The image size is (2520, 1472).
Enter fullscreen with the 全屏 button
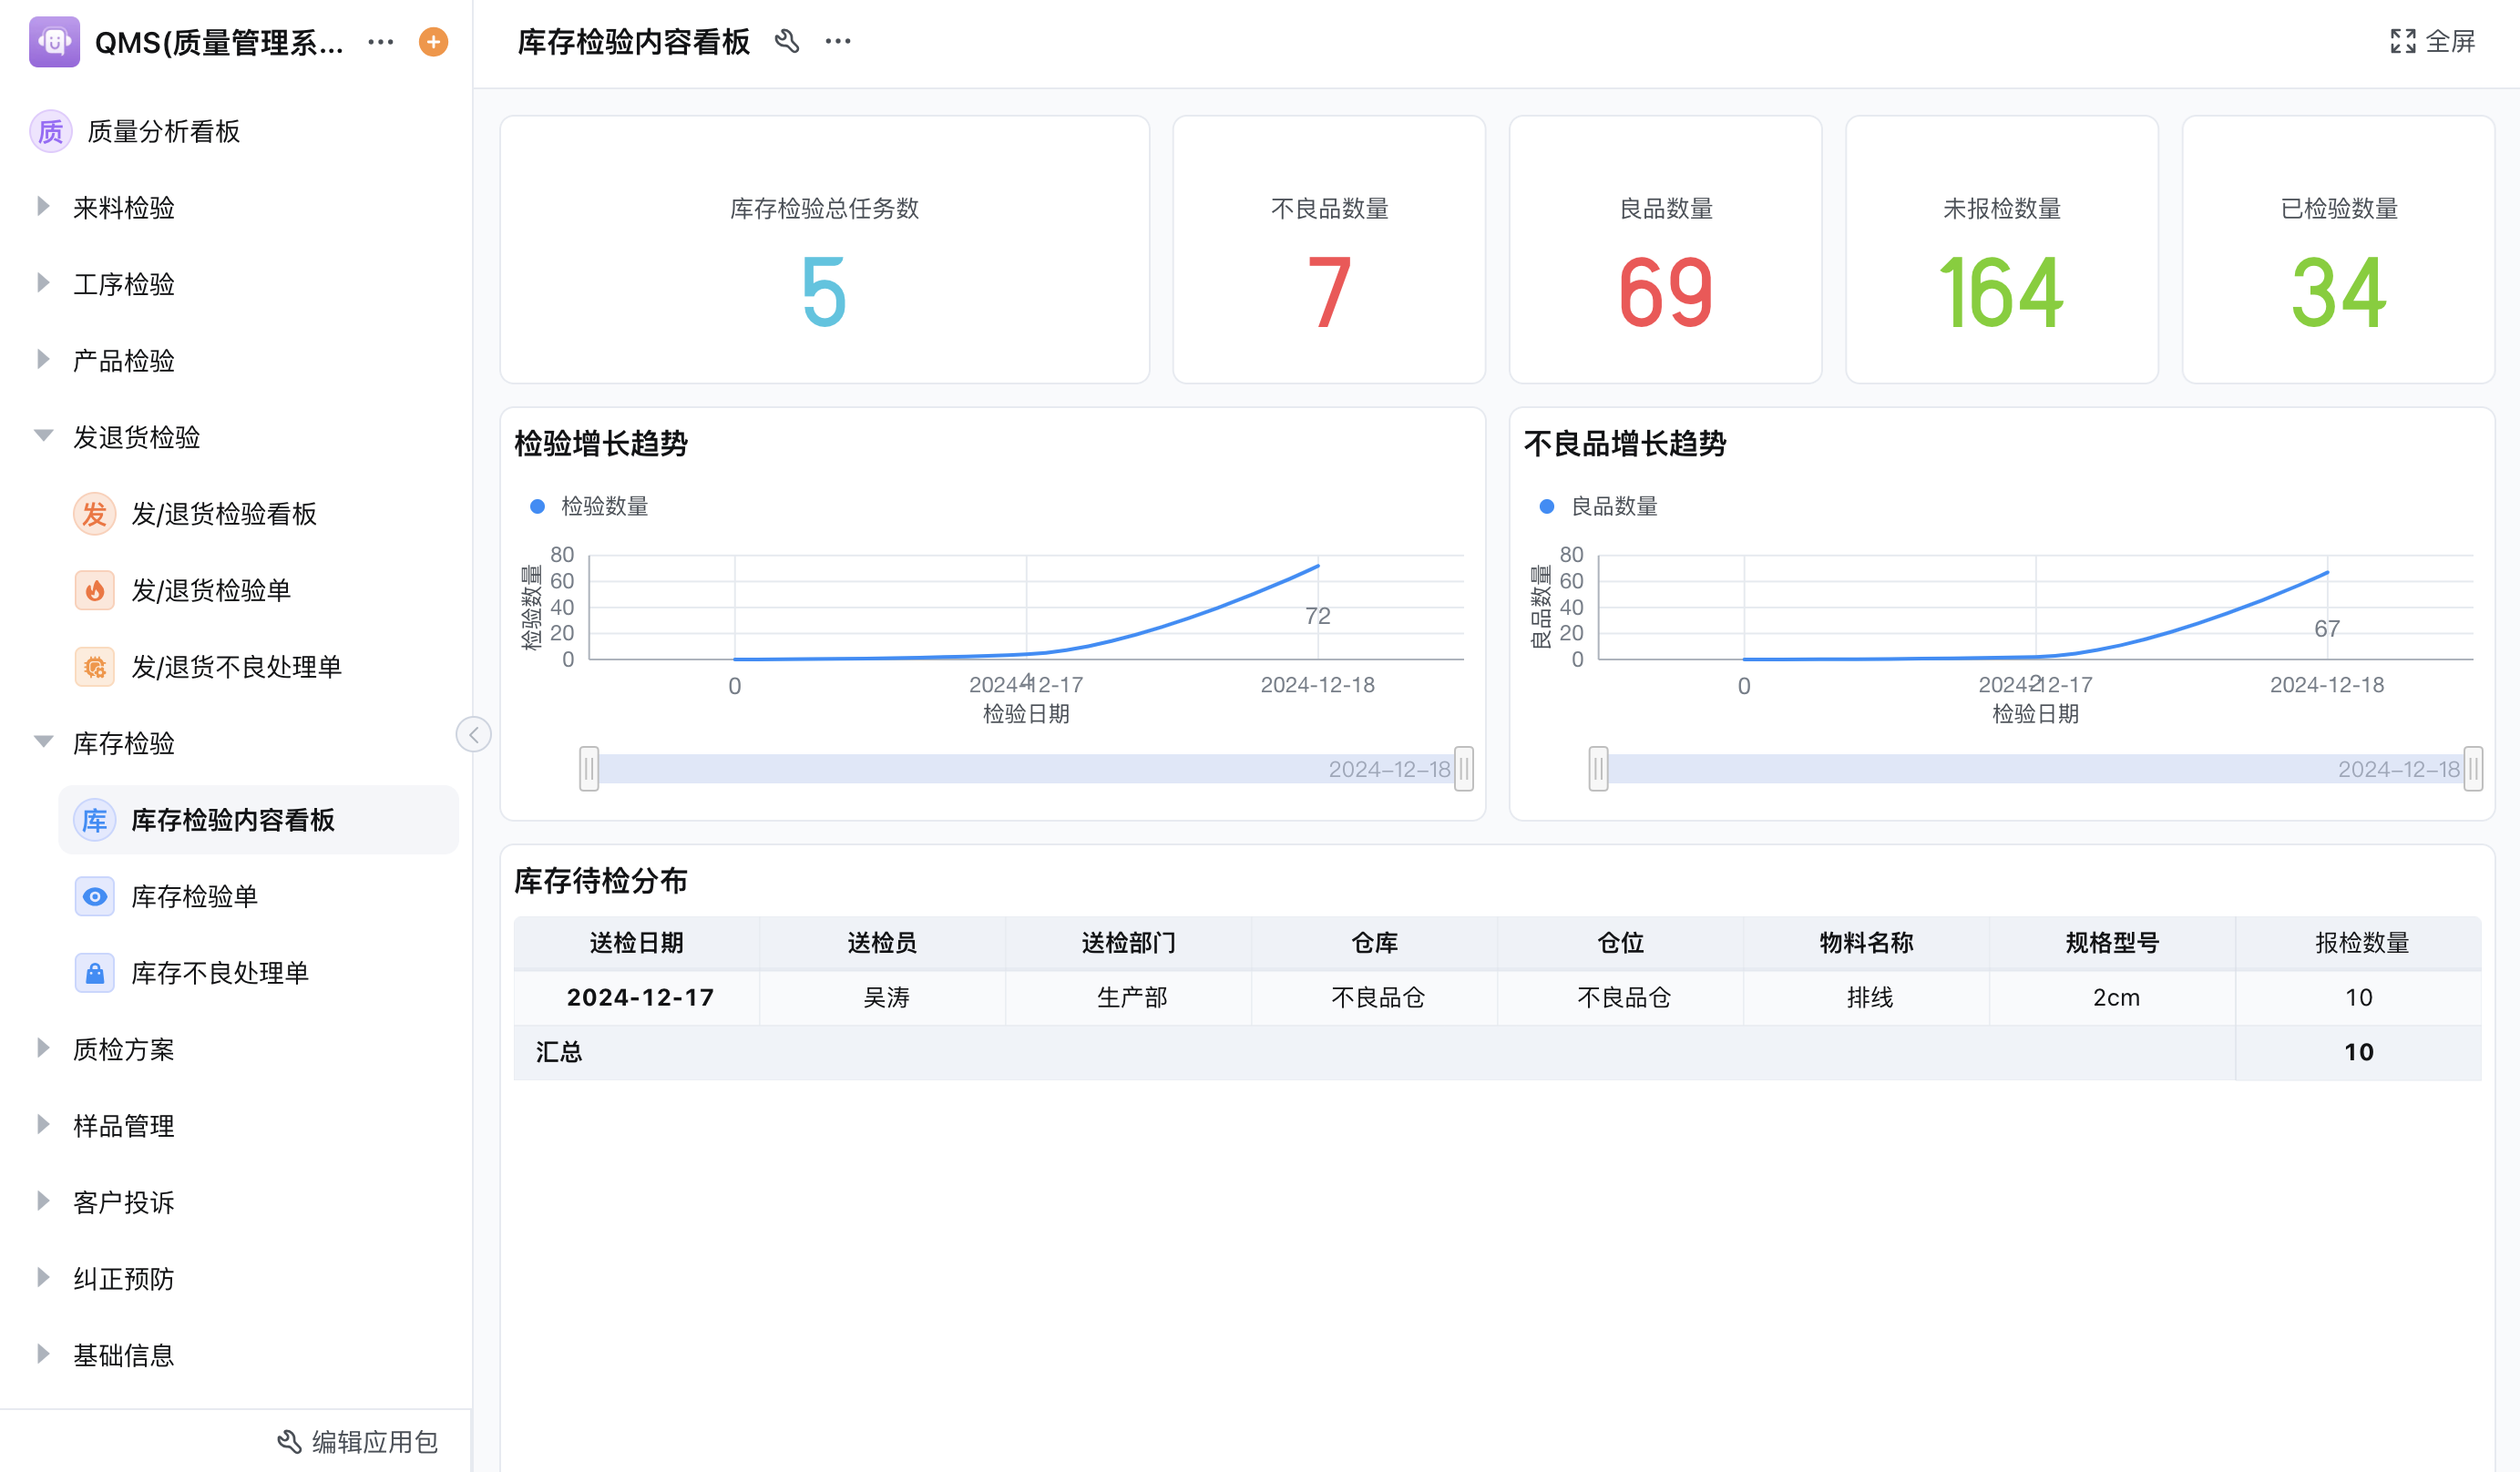tap(2433, 42)
